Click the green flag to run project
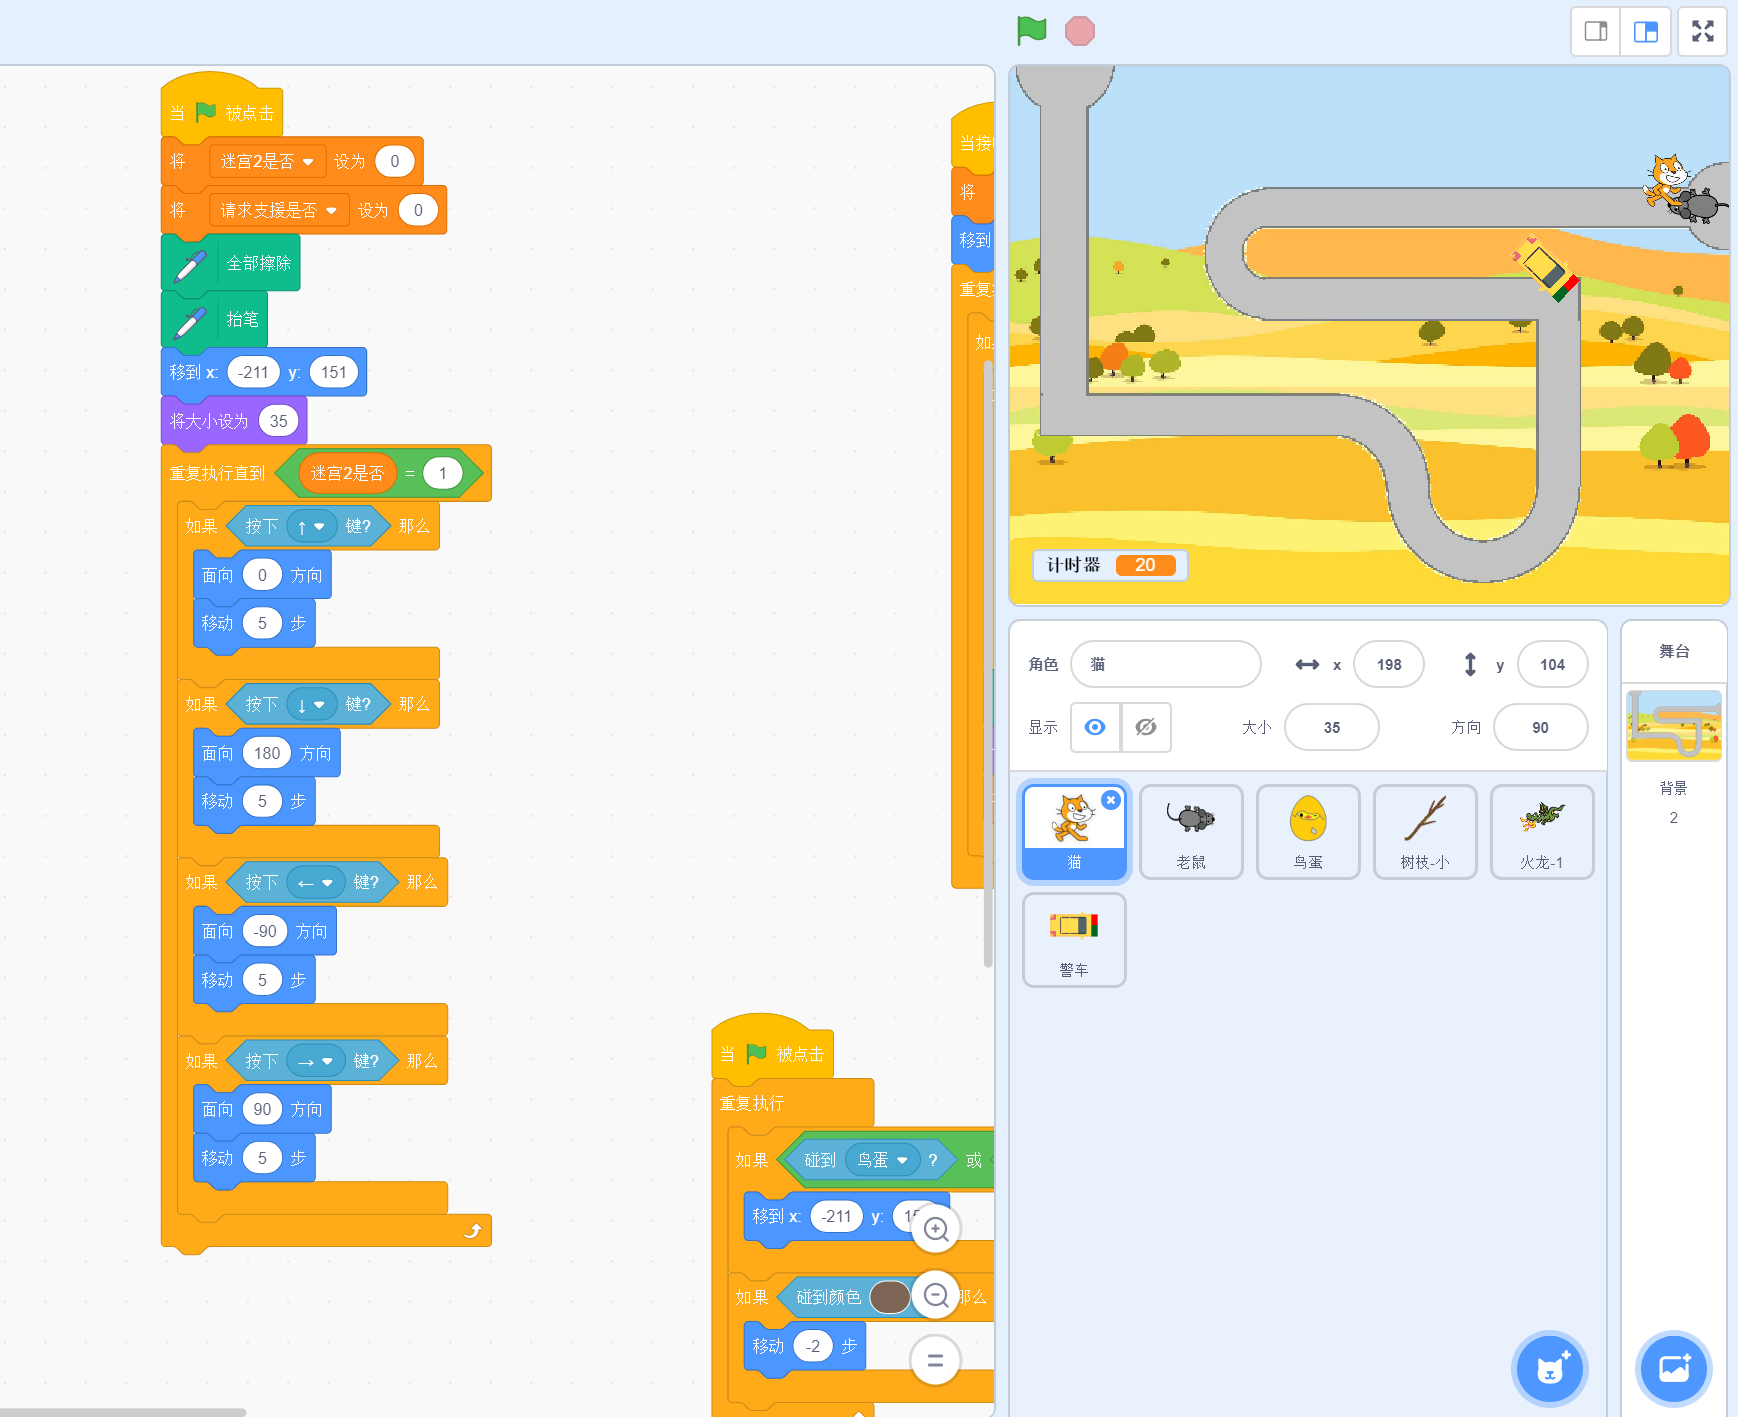 coord(1031,31)
